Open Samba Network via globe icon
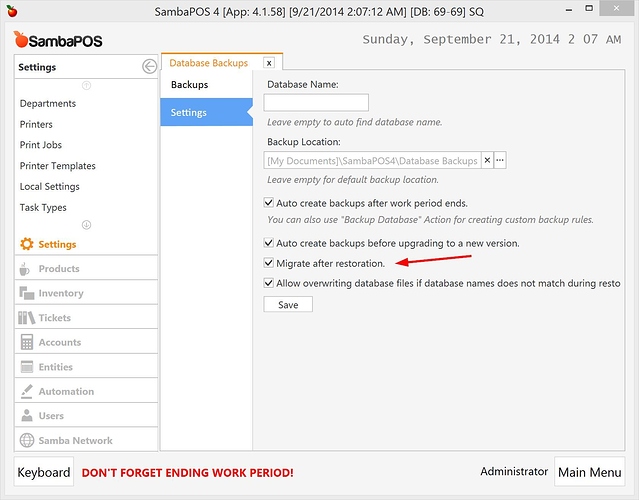This screenshot has width=639, height=500. [26, 440]
